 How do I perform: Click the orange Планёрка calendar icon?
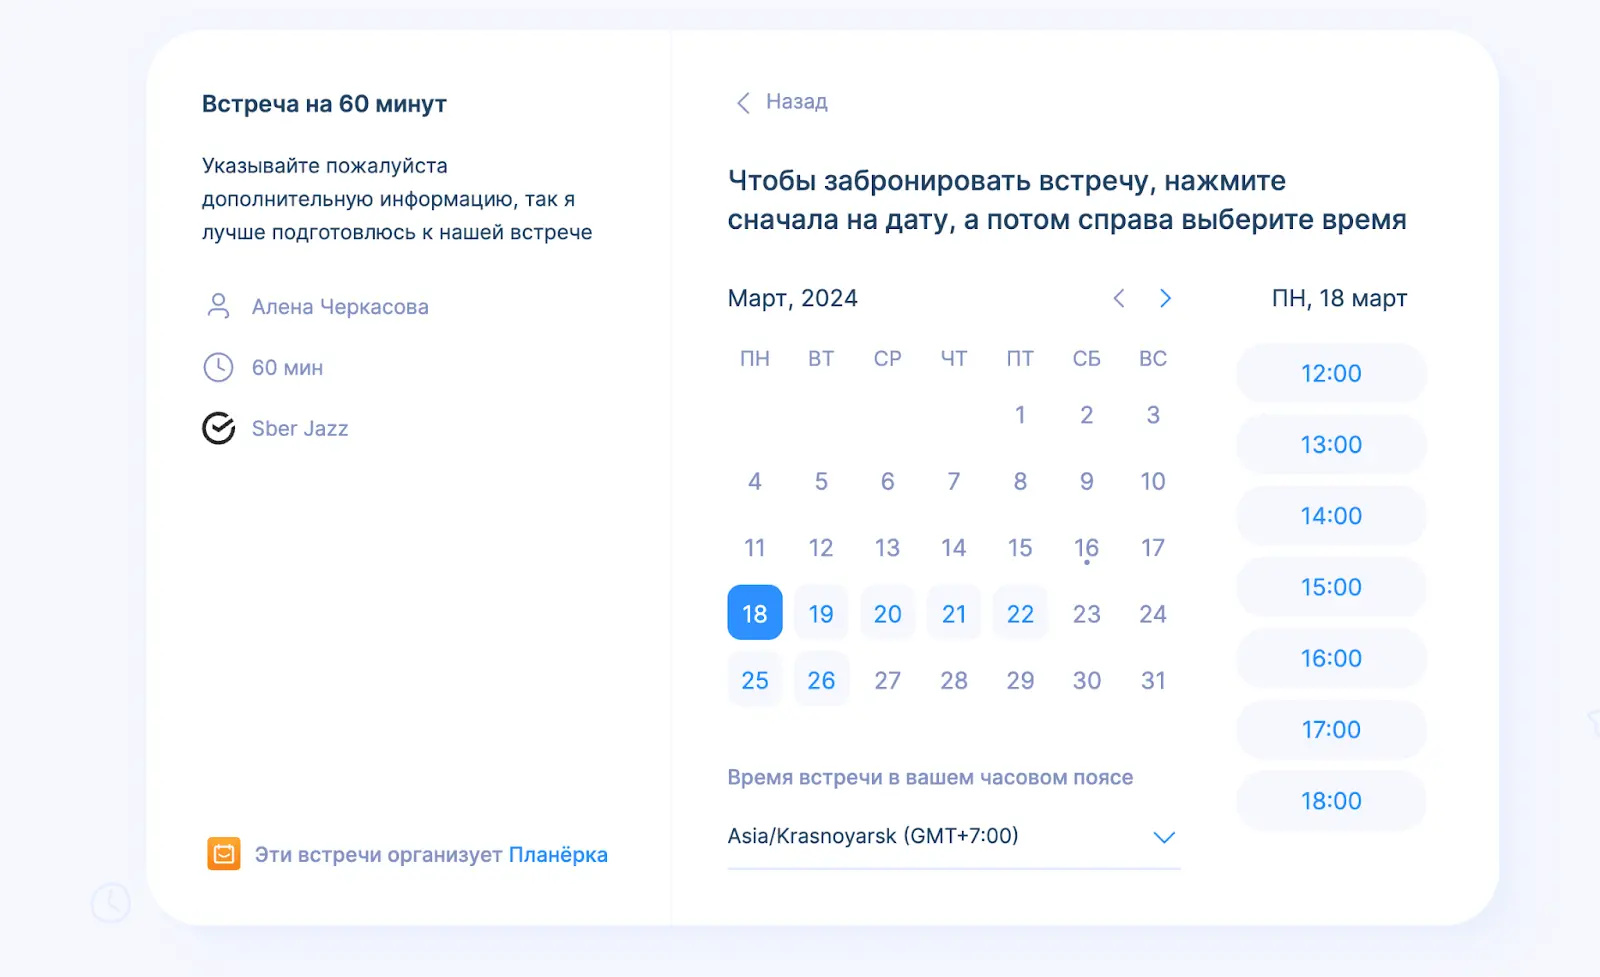[224, 854]
